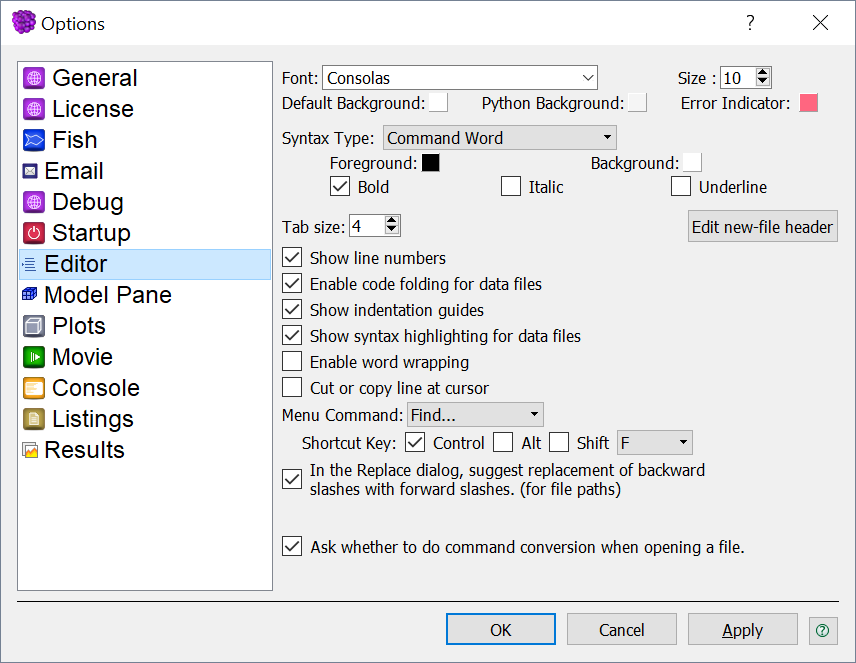Image resolution: width=856 pixels, height=663 pixels.
Task: Click the red Startup power icon
Action: [x=34, y=233]
